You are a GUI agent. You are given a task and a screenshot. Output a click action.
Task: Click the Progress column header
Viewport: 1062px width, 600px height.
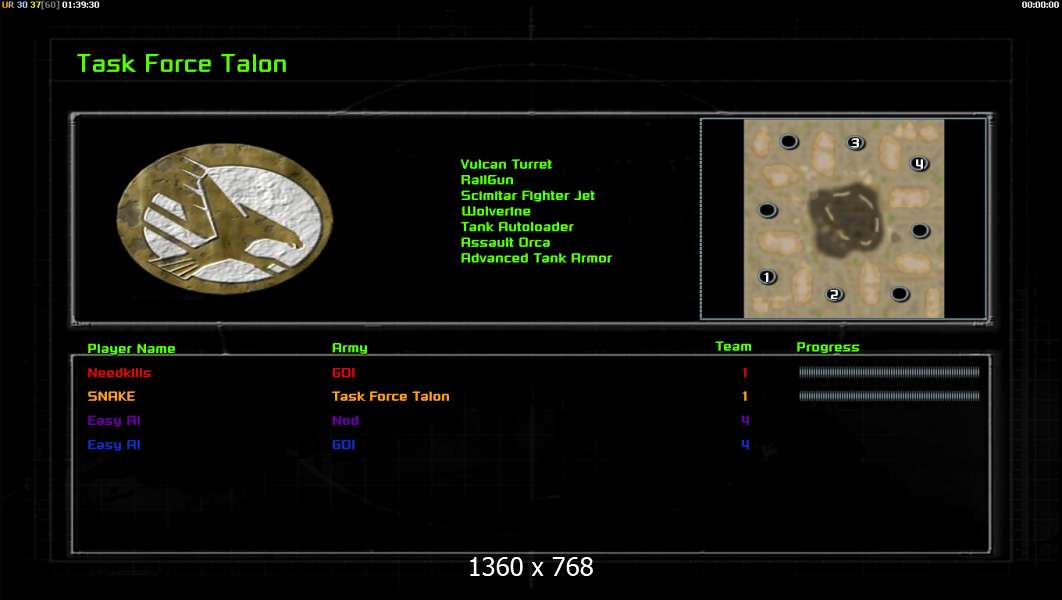[828, 347]
